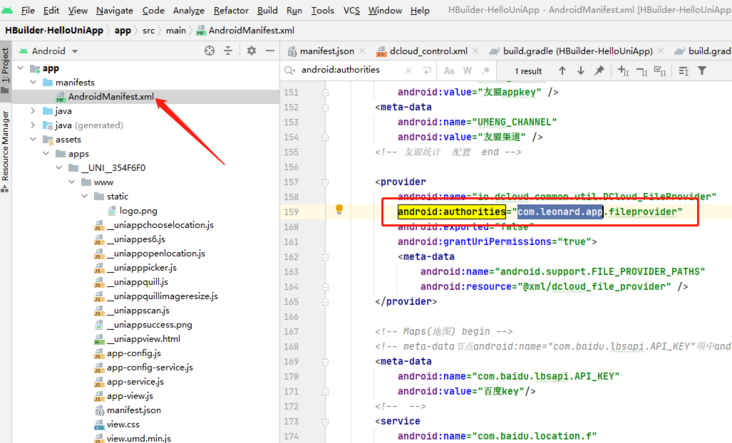Toggle whole Words search option

coord(467,70)
